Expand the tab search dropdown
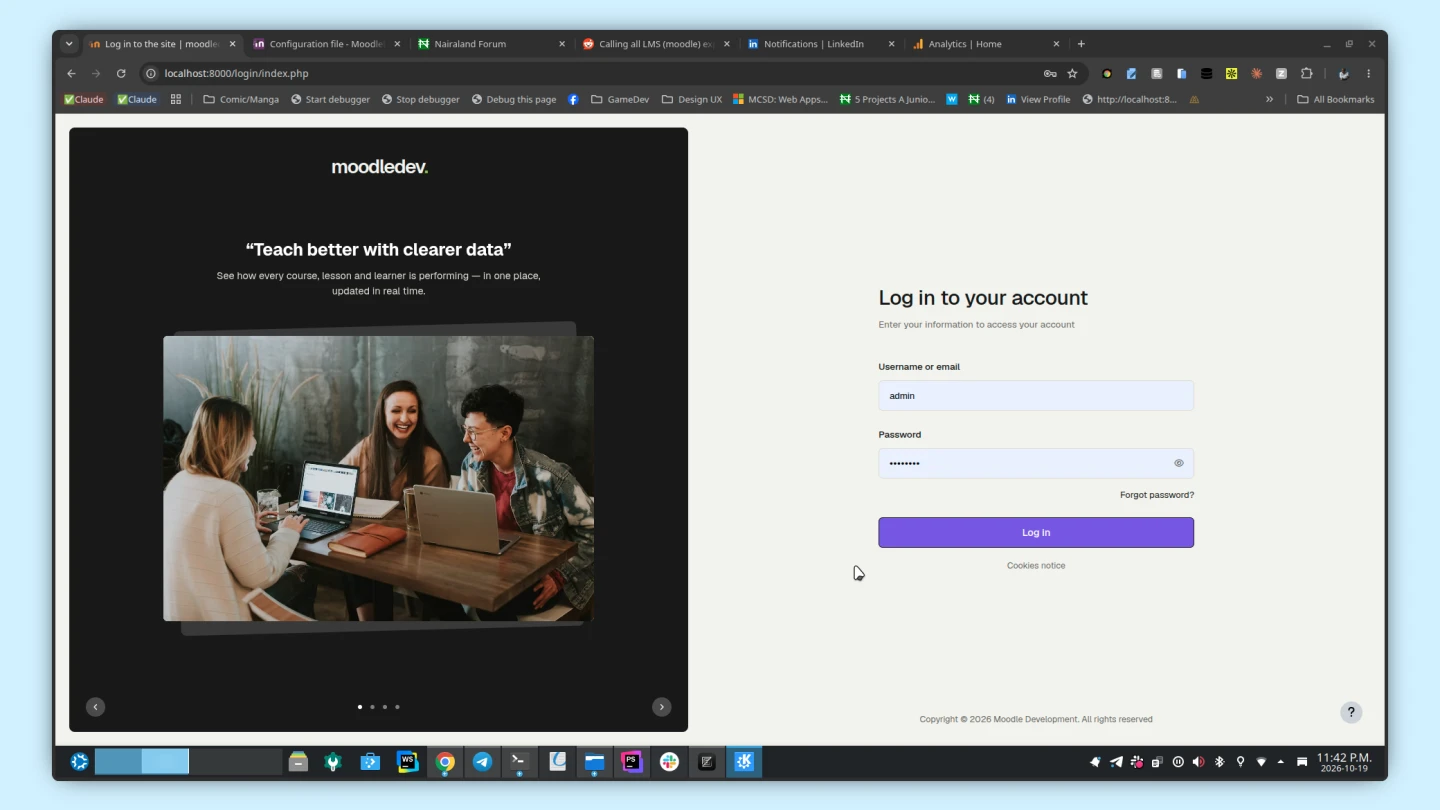1440x810 pixels. 69,44
